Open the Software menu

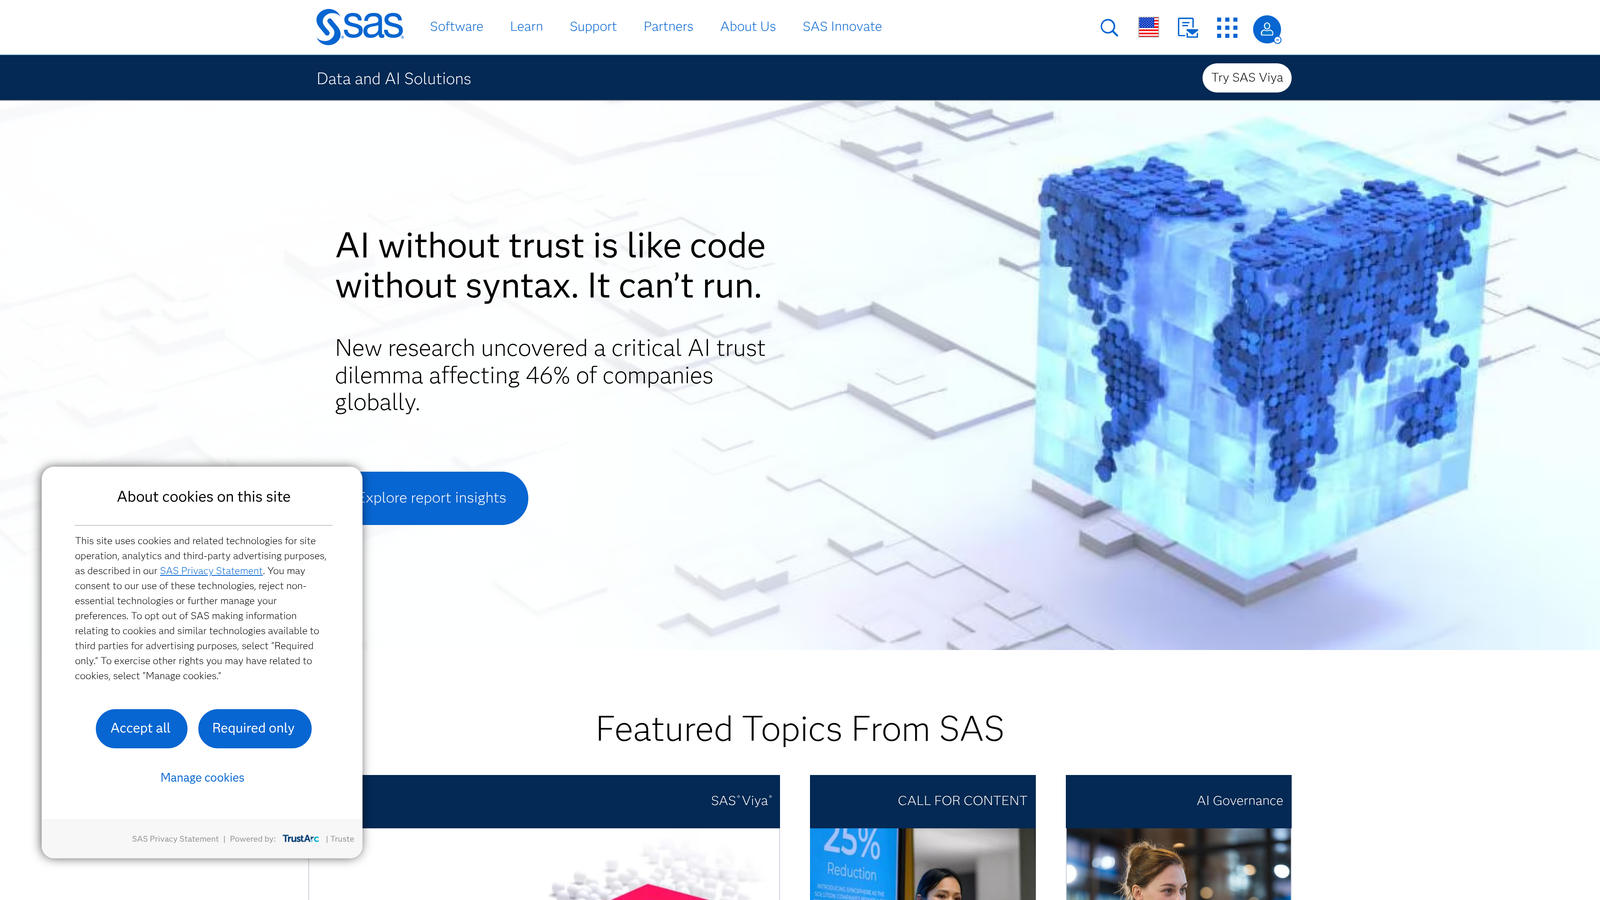pyautogui.click(x=456, y=27)
